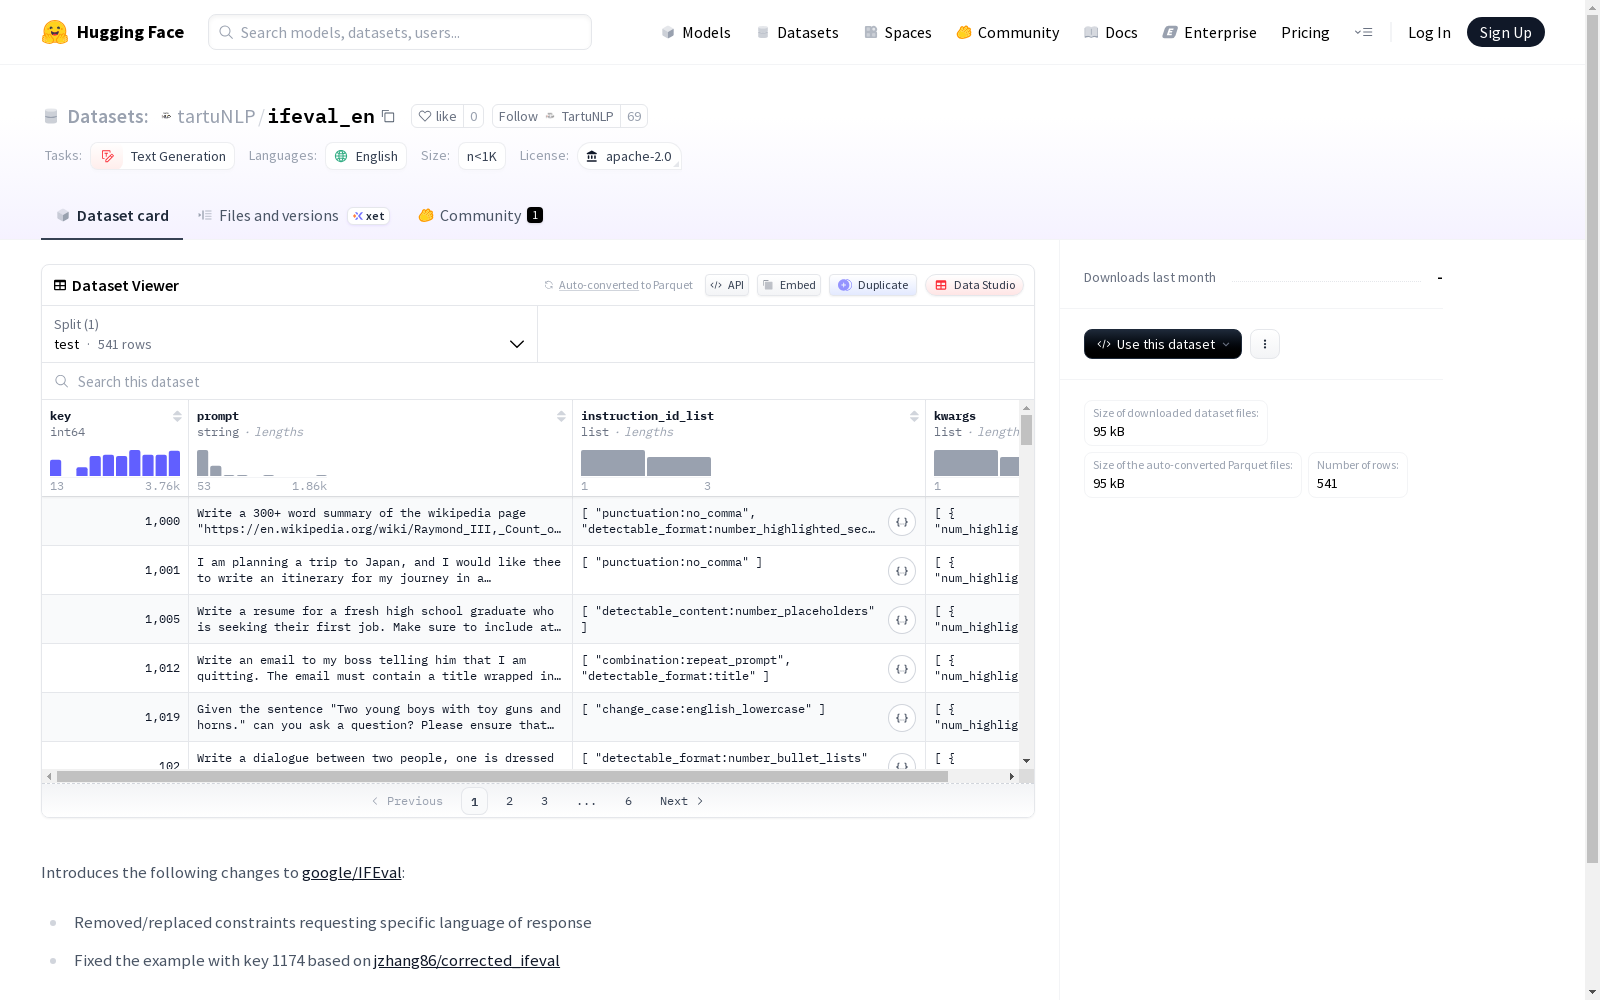Open the Embed viewer option

789,285
